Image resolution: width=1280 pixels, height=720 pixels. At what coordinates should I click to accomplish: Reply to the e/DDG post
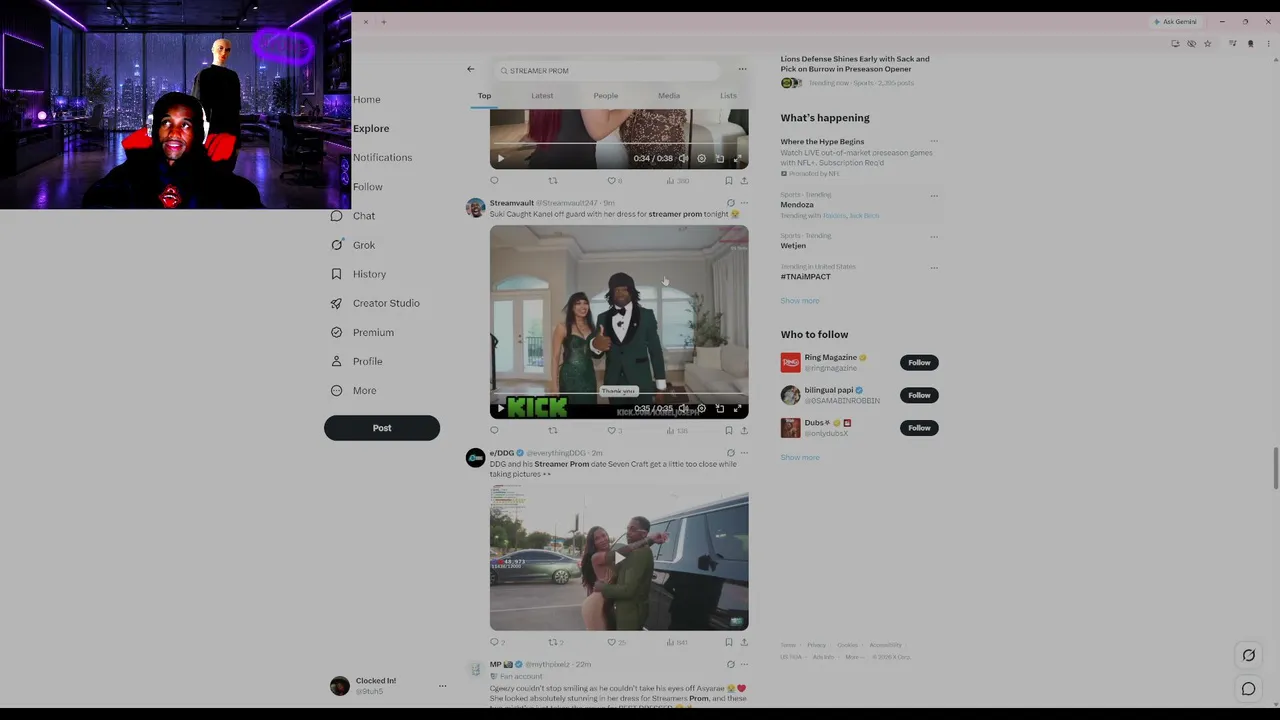[494, 642]
